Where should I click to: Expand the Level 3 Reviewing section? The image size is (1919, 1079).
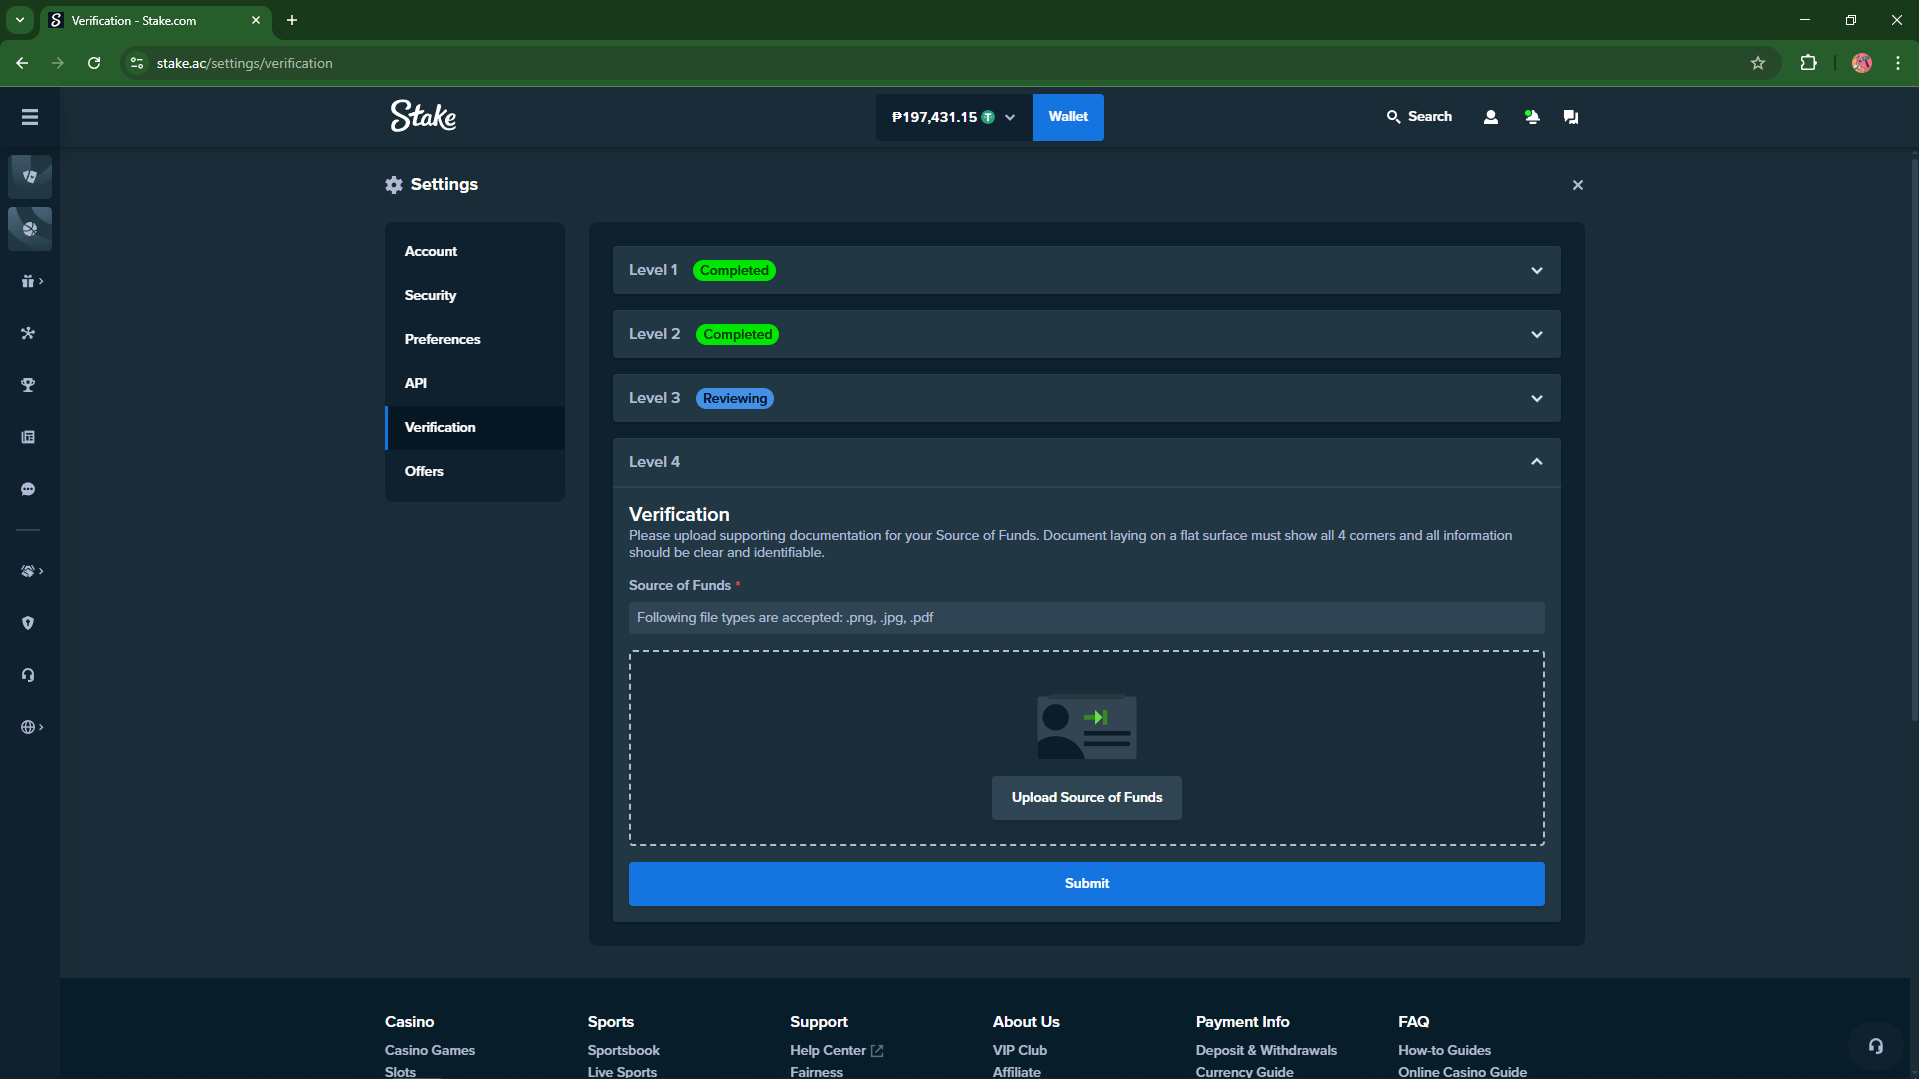1086,398
